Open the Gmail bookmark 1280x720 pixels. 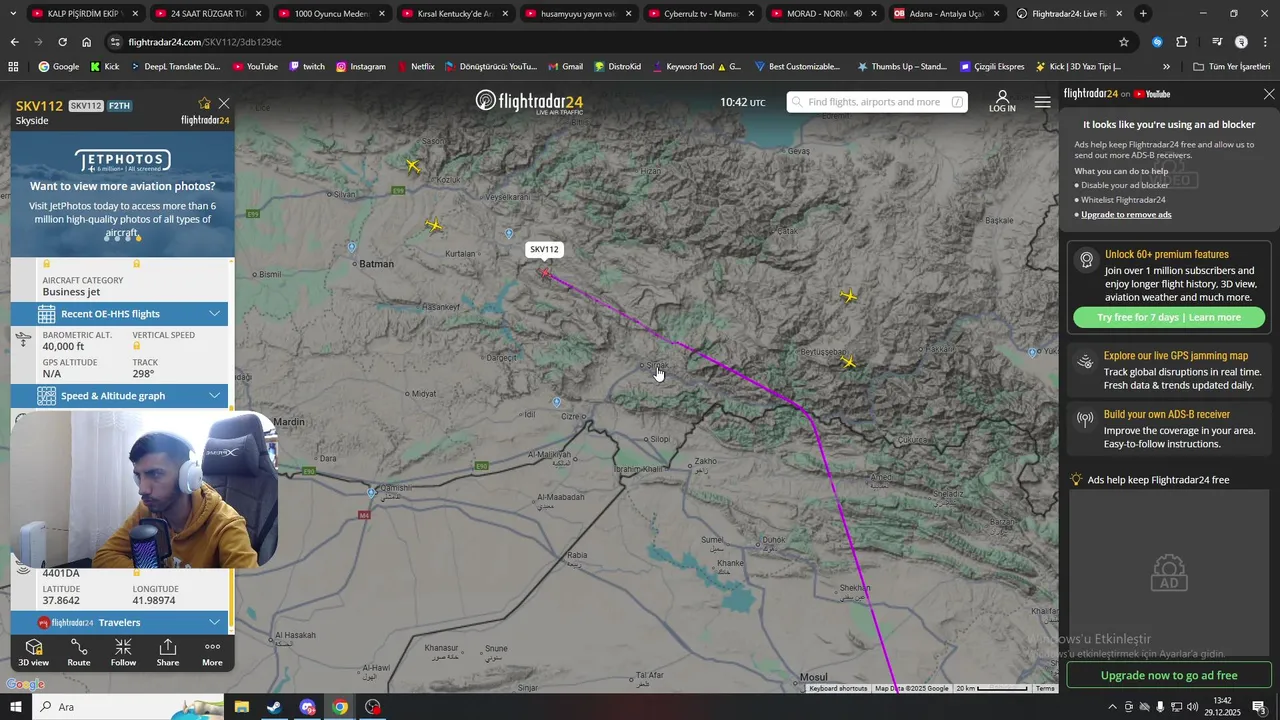[x=565, y=66]
